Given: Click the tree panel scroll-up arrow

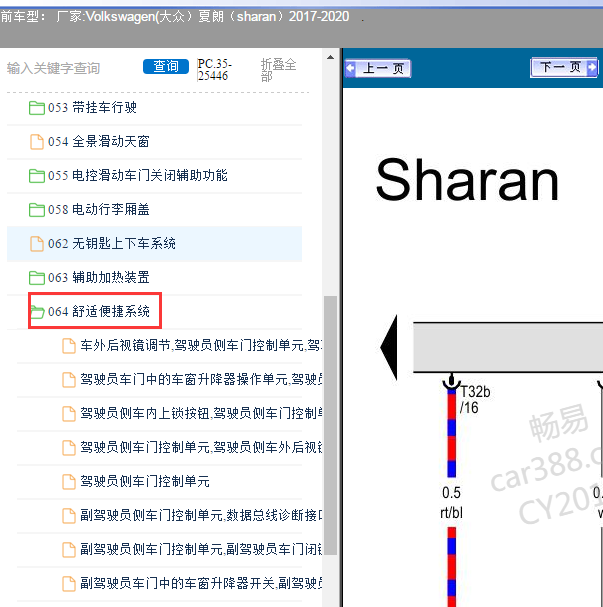Looking at the screenshot, I should pos(330,57).
